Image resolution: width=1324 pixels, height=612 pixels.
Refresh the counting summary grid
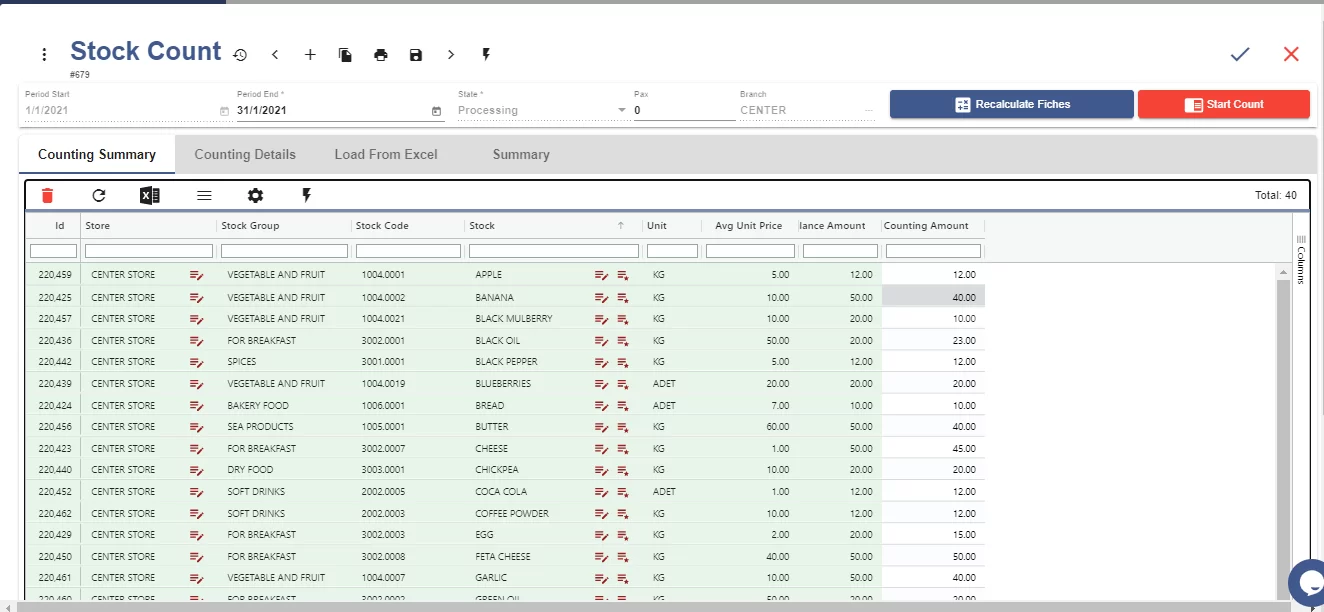[98, 196]
